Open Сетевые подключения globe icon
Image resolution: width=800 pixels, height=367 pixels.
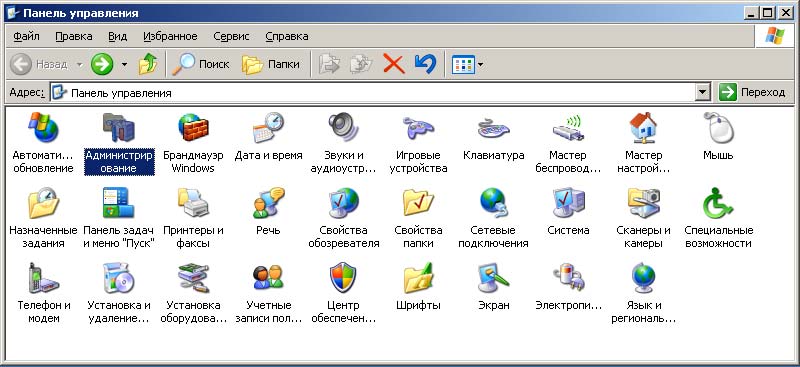click(493, 203)
